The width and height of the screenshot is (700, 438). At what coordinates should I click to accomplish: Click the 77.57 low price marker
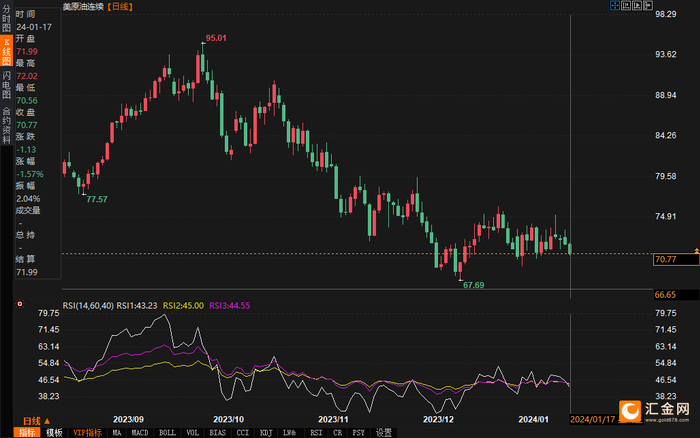tap(97, 200)
